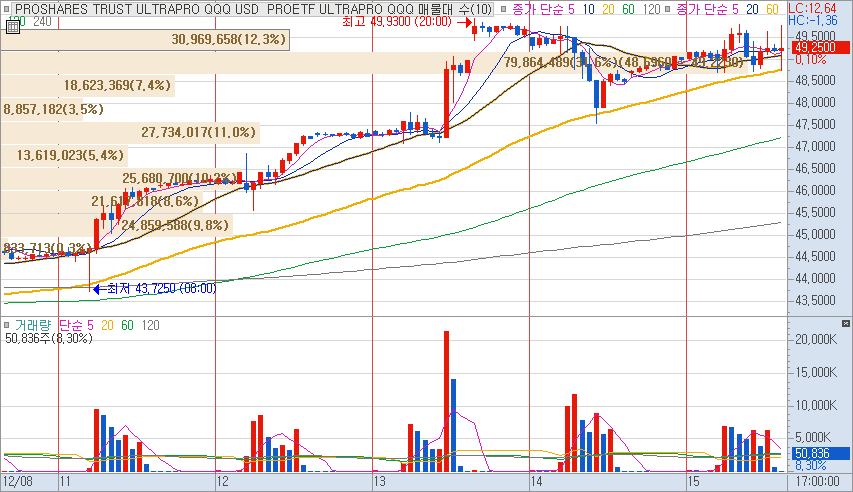
Task: Click the red current price tag 49.2500
Action: pos(819,47)
